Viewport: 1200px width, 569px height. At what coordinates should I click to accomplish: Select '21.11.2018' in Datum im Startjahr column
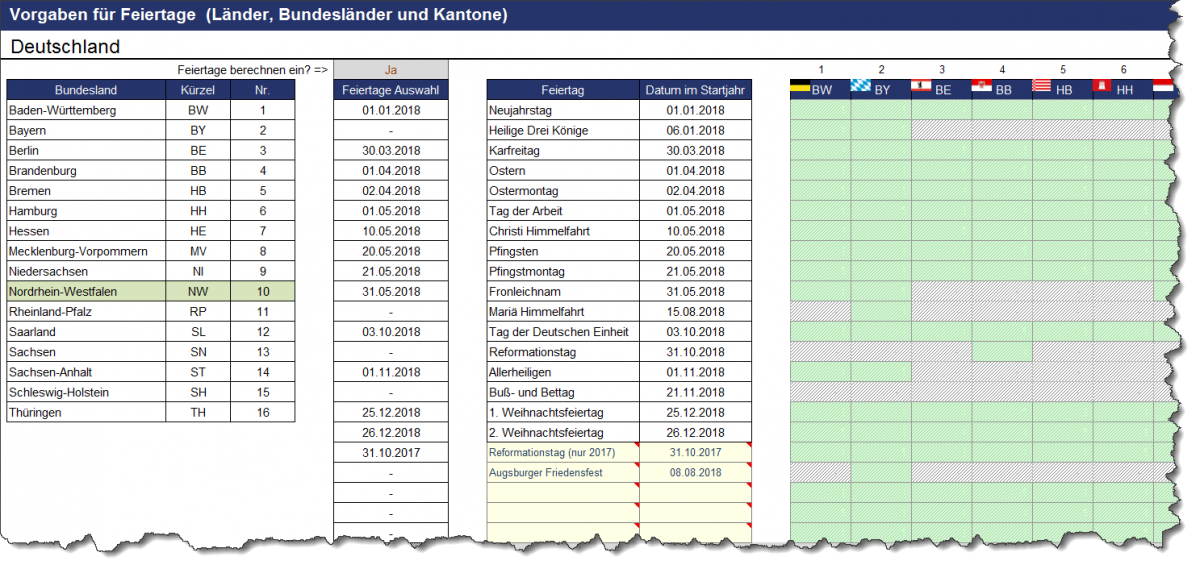pos(695,392)
